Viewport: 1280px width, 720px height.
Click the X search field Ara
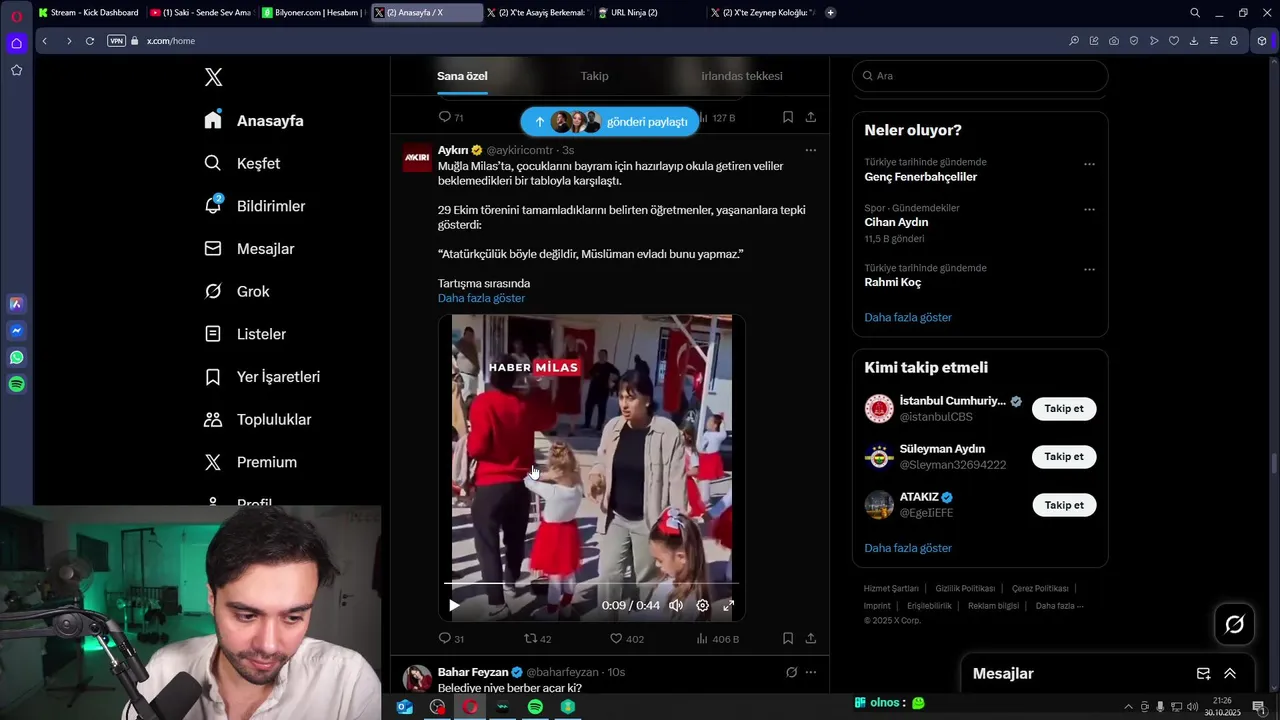[x=980, y=76]
